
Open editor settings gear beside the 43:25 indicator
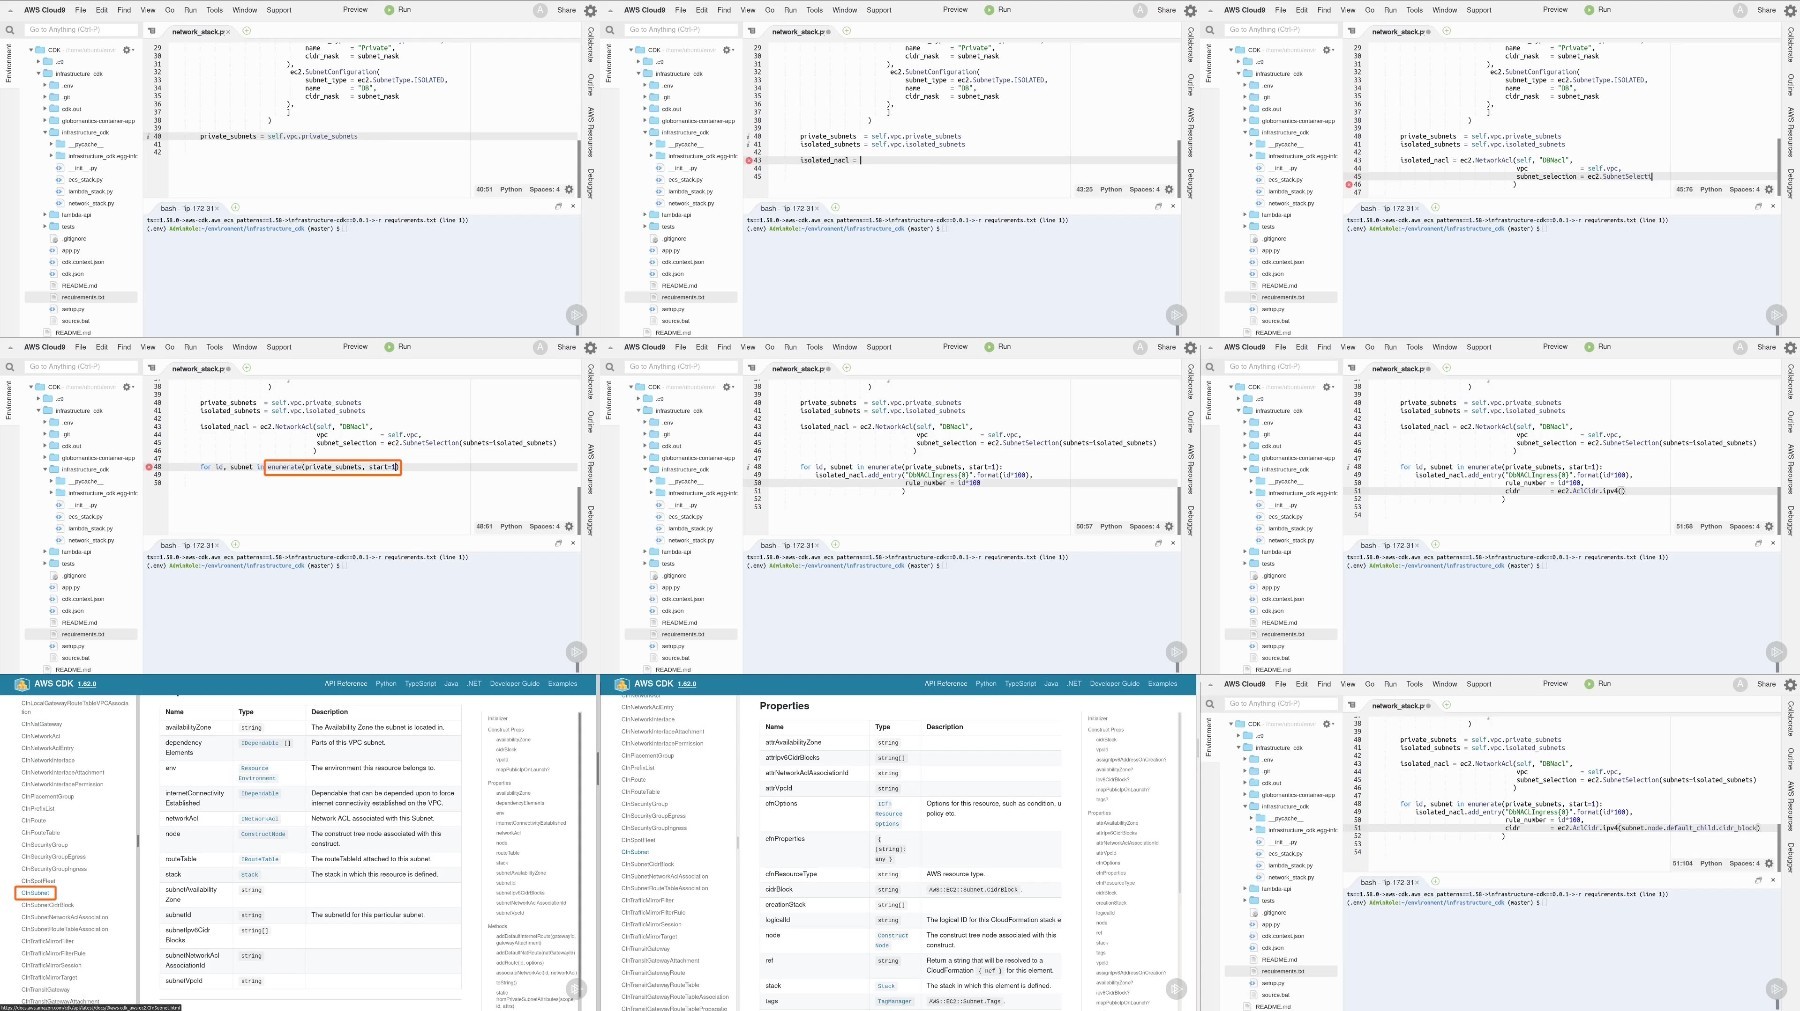click(x=1169, y=189)
